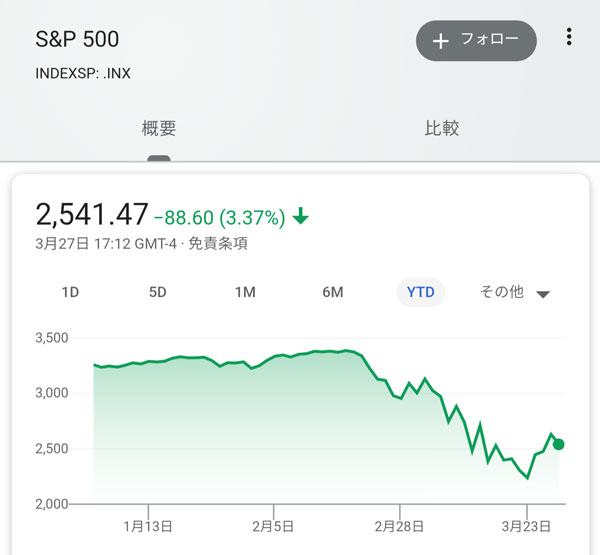600x555 pixels.
Task: Click the INDEXSP: .INX ticker label
Action: click(x=83, y=73)
